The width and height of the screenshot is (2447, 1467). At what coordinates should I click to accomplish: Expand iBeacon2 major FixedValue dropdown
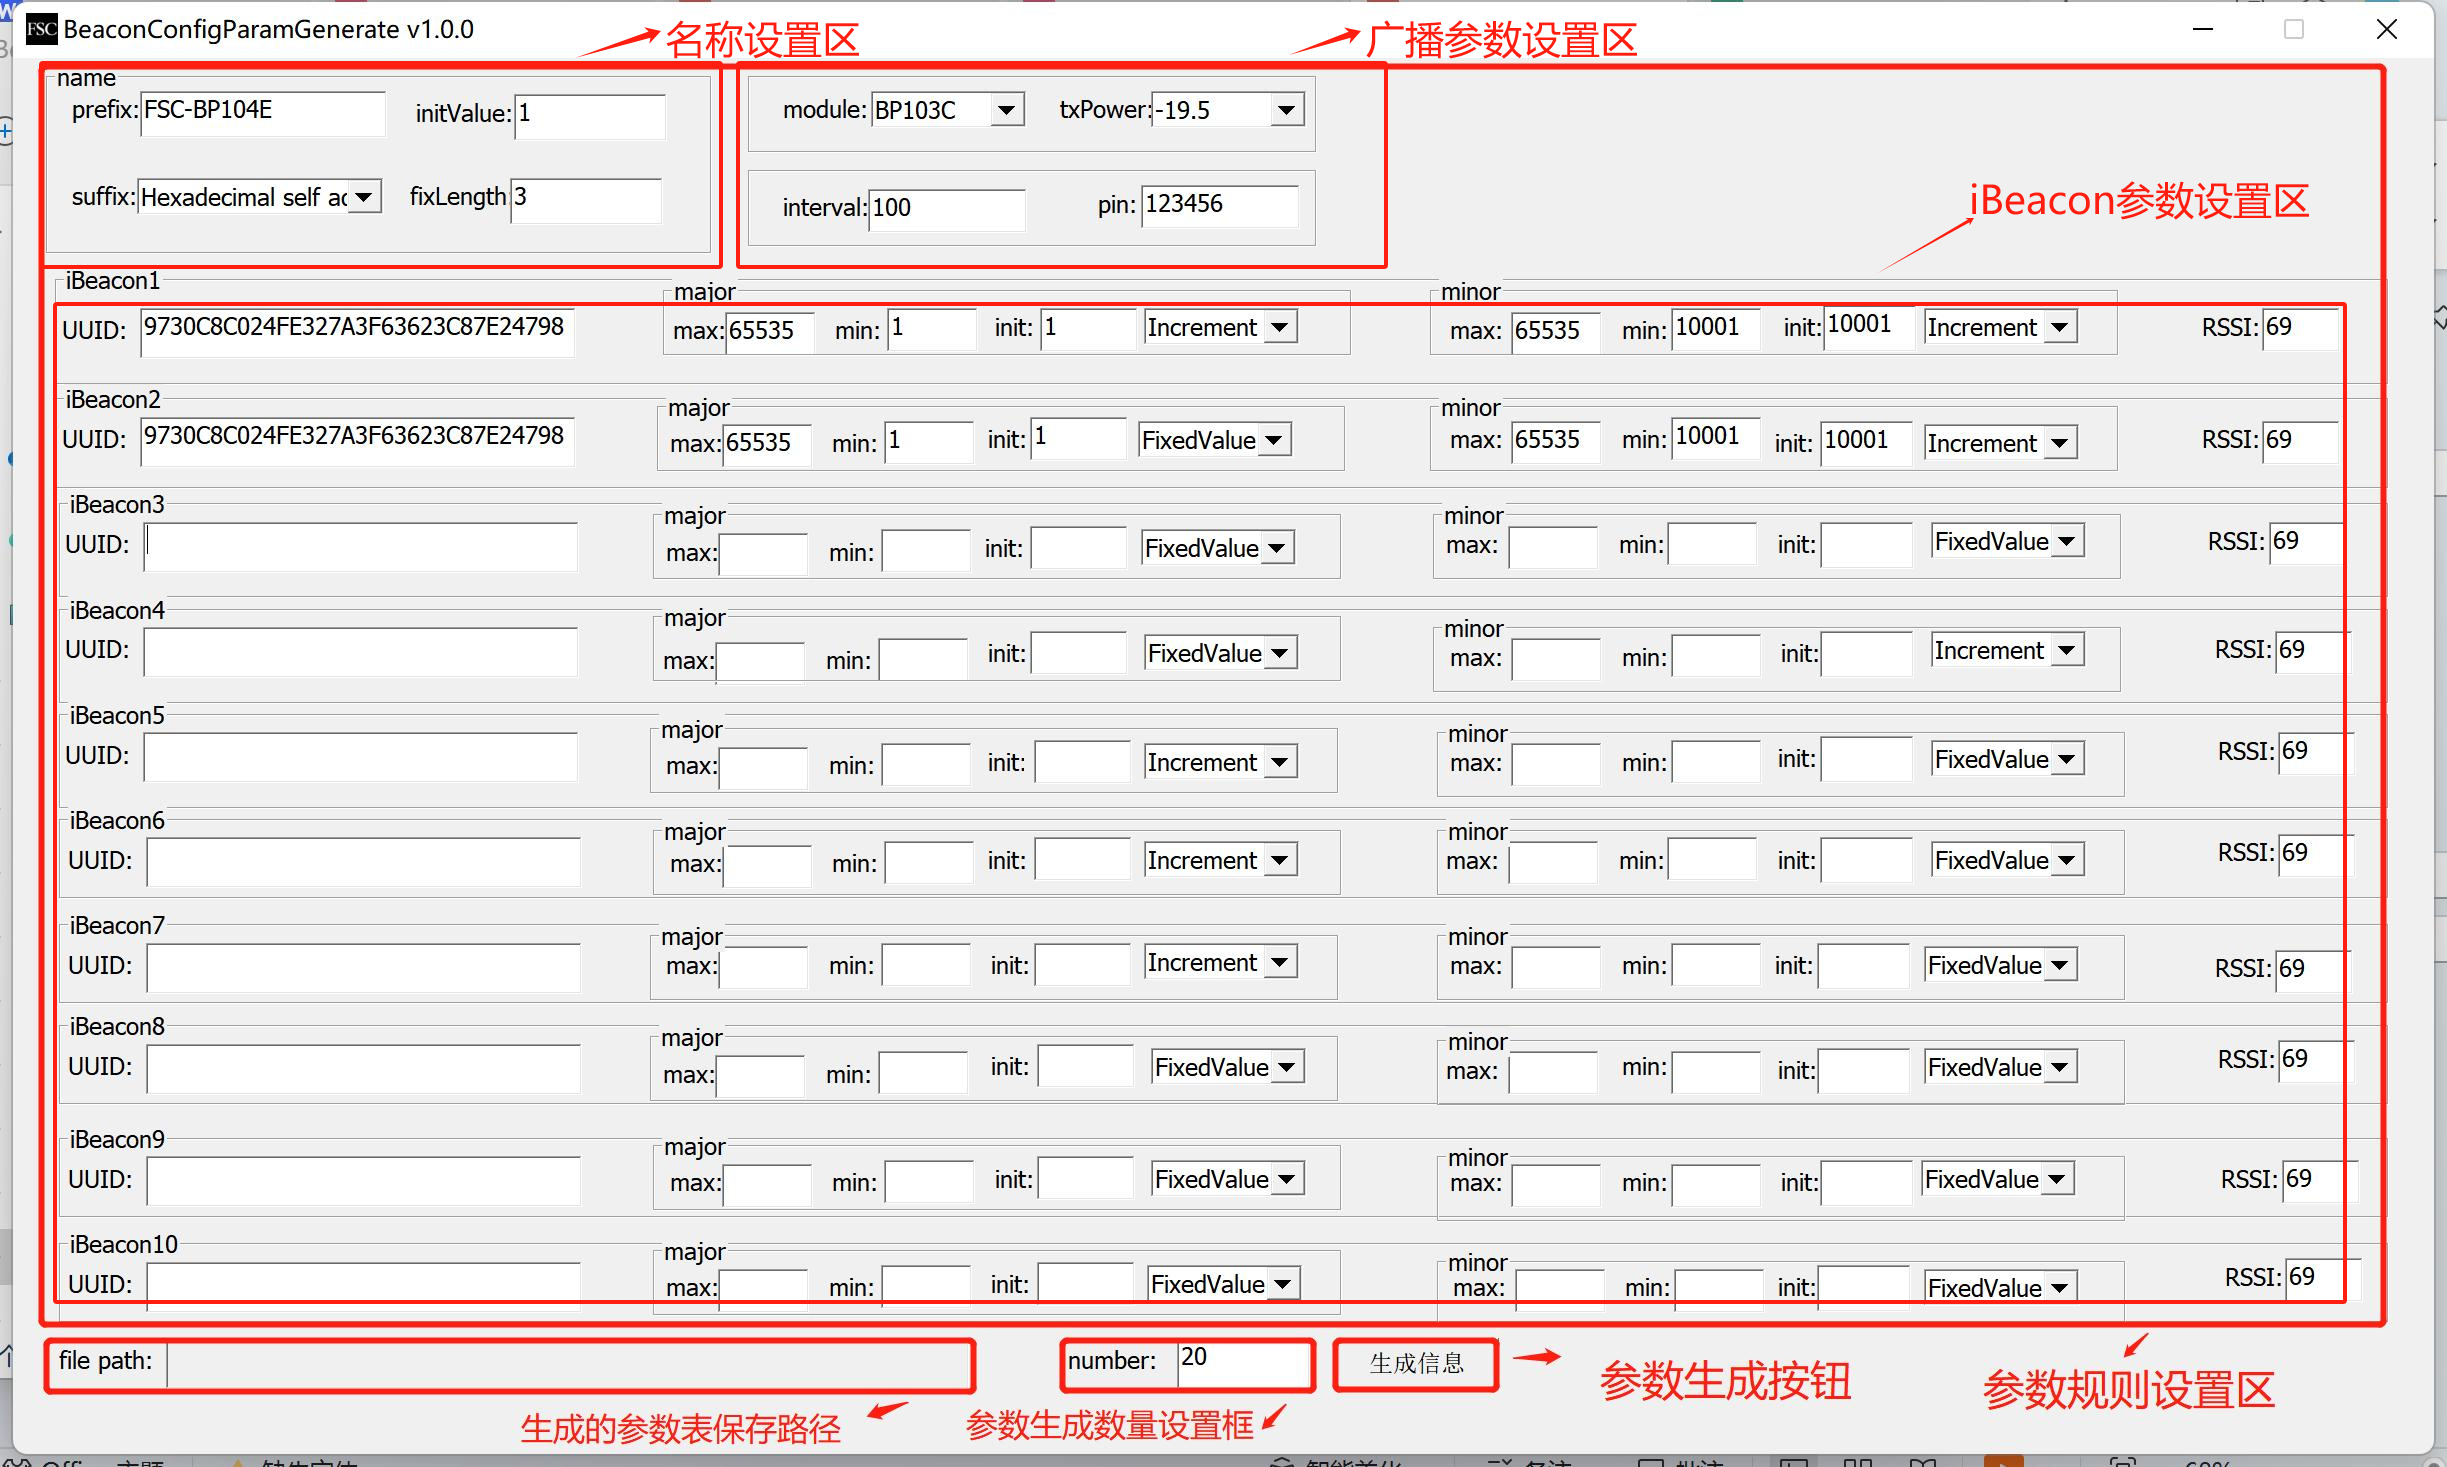tap(1273, 441)
